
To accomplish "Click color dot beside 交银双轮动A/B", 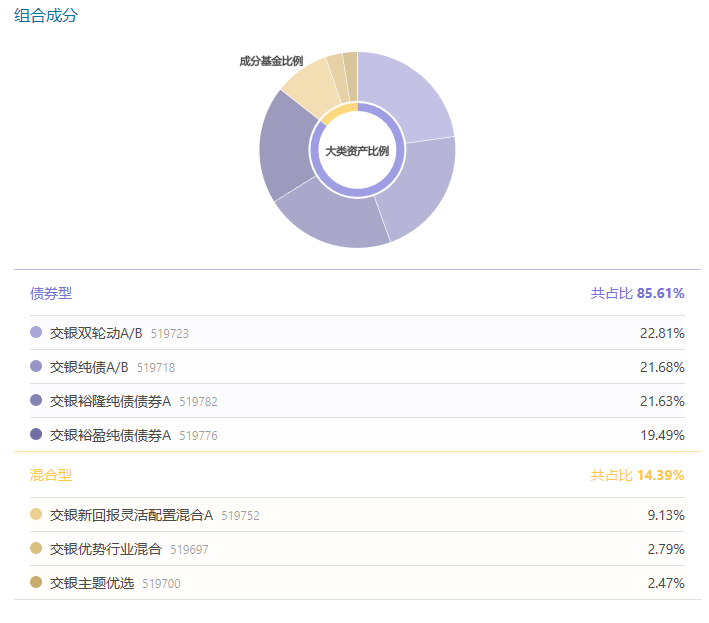I will click(36, 332).
